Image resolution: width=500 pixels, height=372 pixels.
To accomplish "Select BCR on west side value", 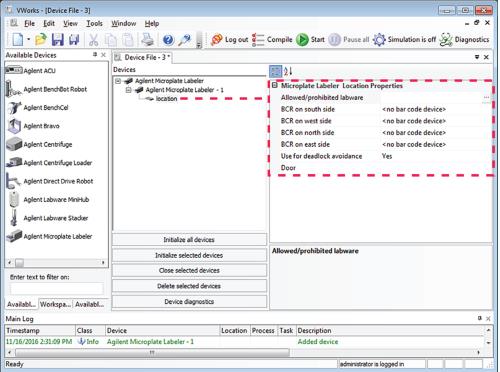I will [x=435, y=121].
